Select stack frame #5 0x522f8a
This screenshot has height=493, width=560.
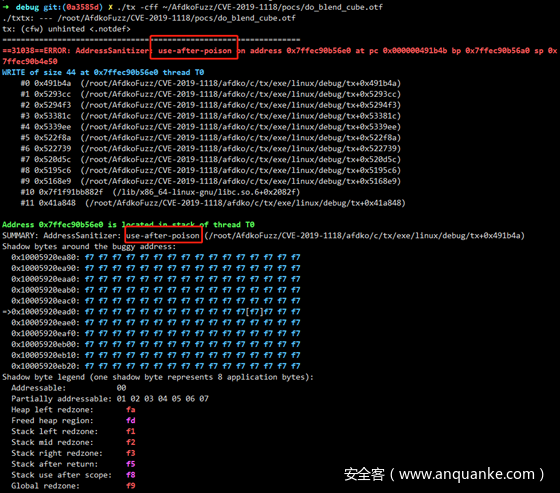(211, 138)
